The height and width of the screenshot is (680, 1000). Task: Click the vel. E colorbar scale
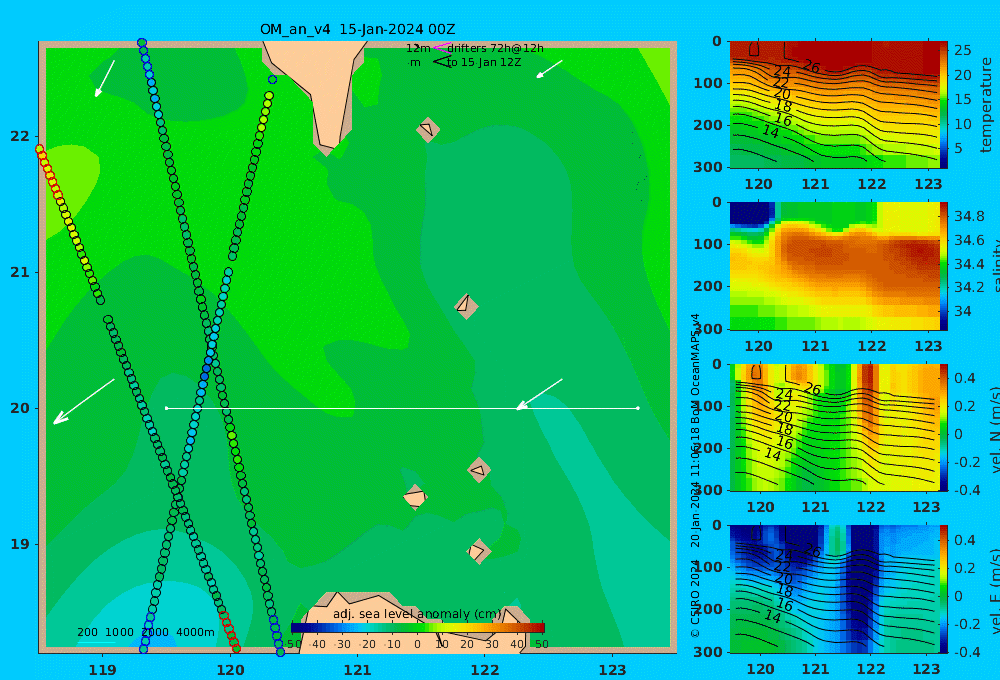point(943,589)
